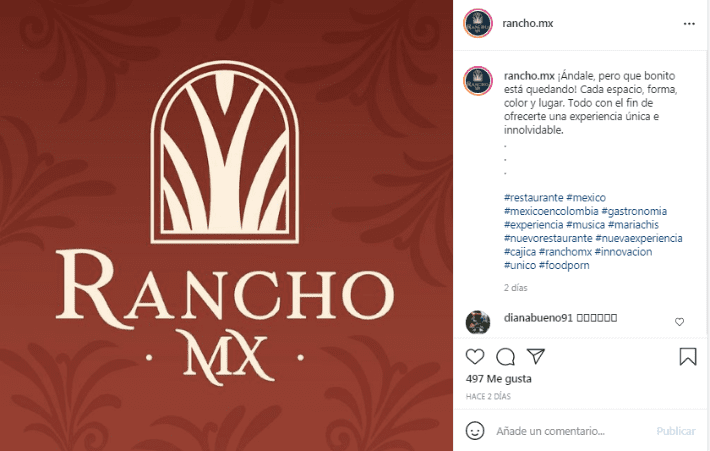This screenshot has height=451, width=710.
Task: Open emoji picker smiley icon
Action: [475, 431]
